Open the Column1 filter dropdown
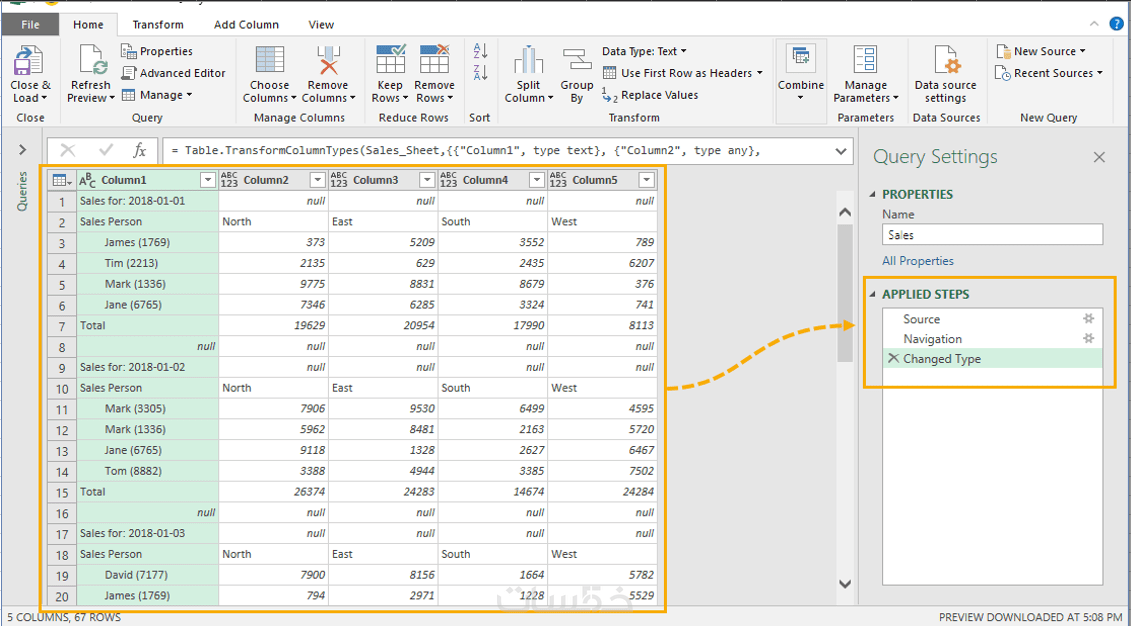Viewport: 1131px width, 626px height. click(x=207, y=180)
